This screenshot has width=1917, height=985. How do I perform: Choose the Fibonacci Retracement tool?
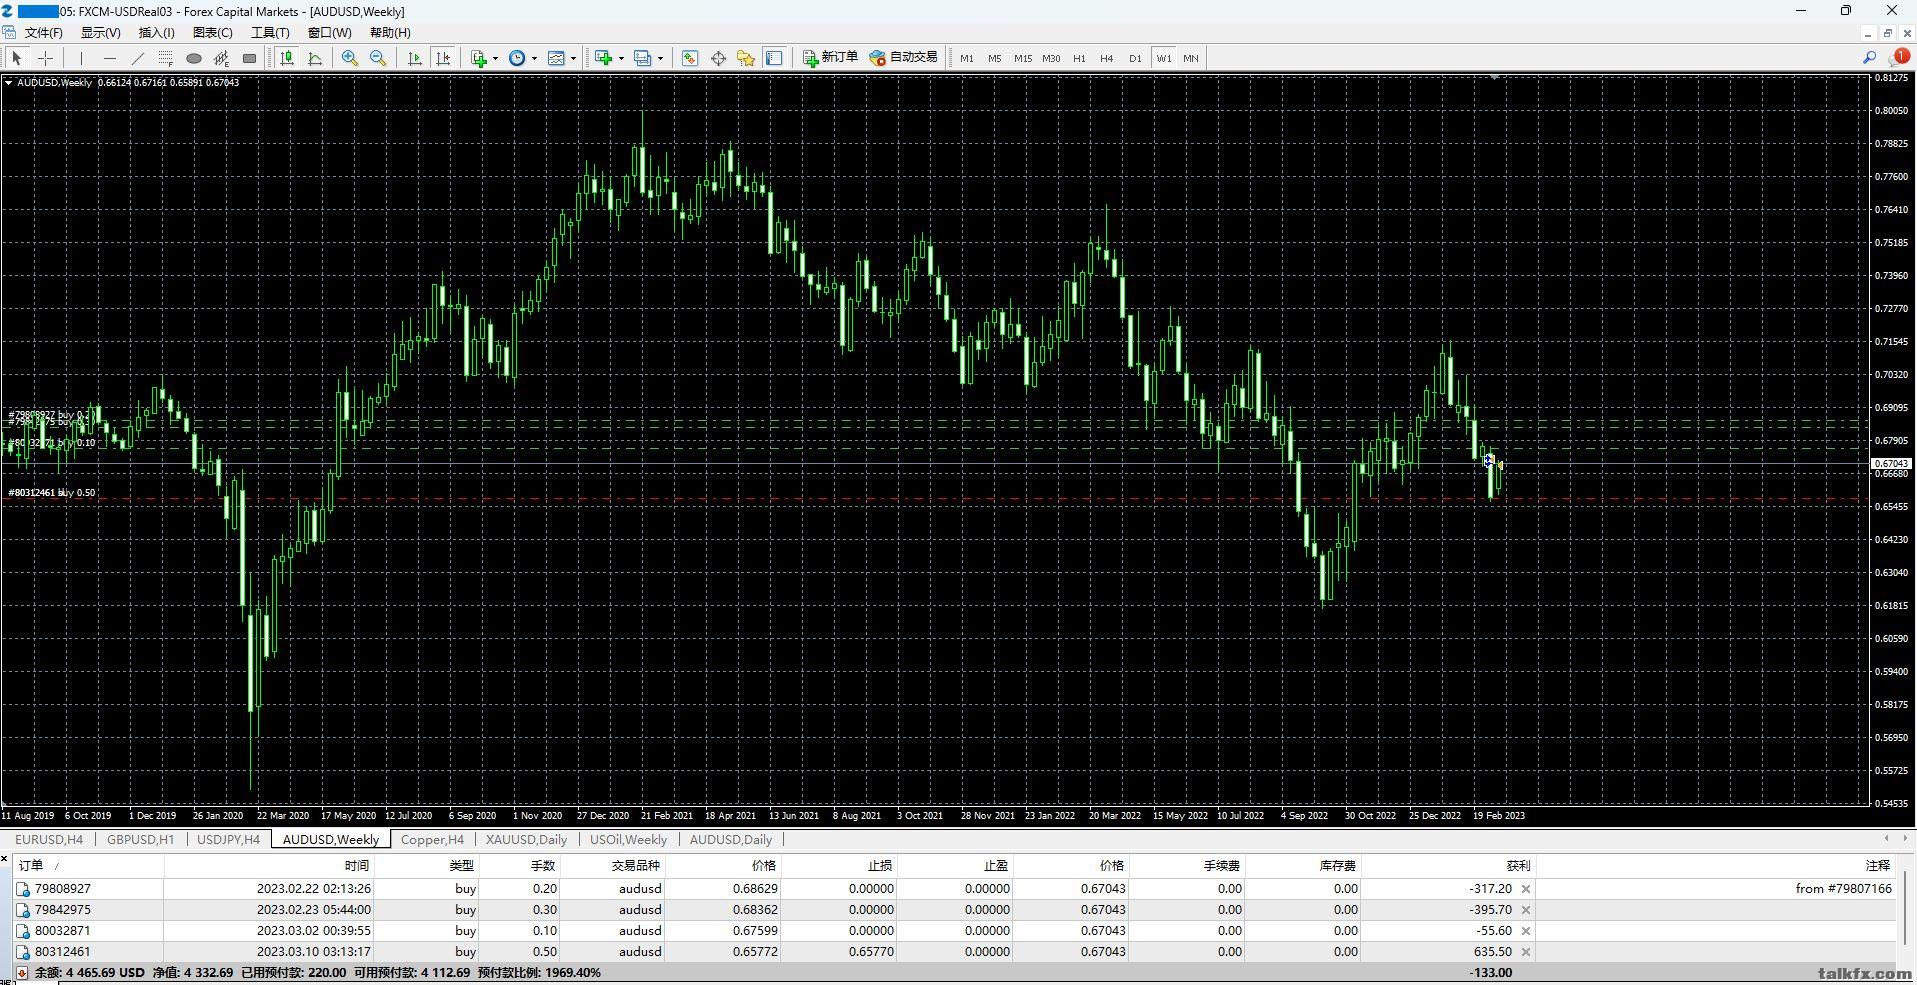point(165,58)
